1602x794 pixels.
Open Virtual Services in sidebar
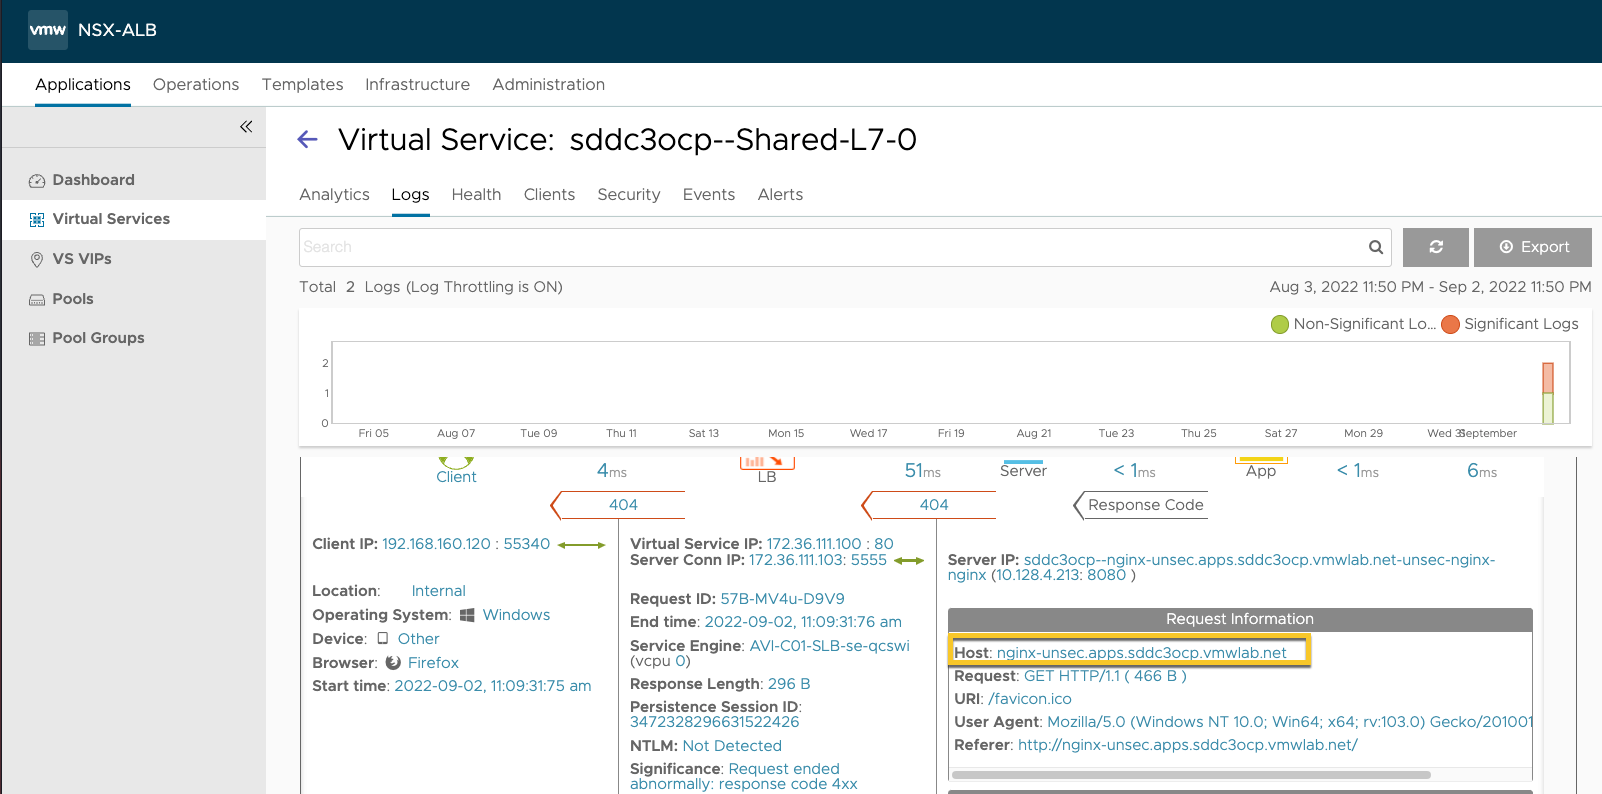[x=111, y=219]
